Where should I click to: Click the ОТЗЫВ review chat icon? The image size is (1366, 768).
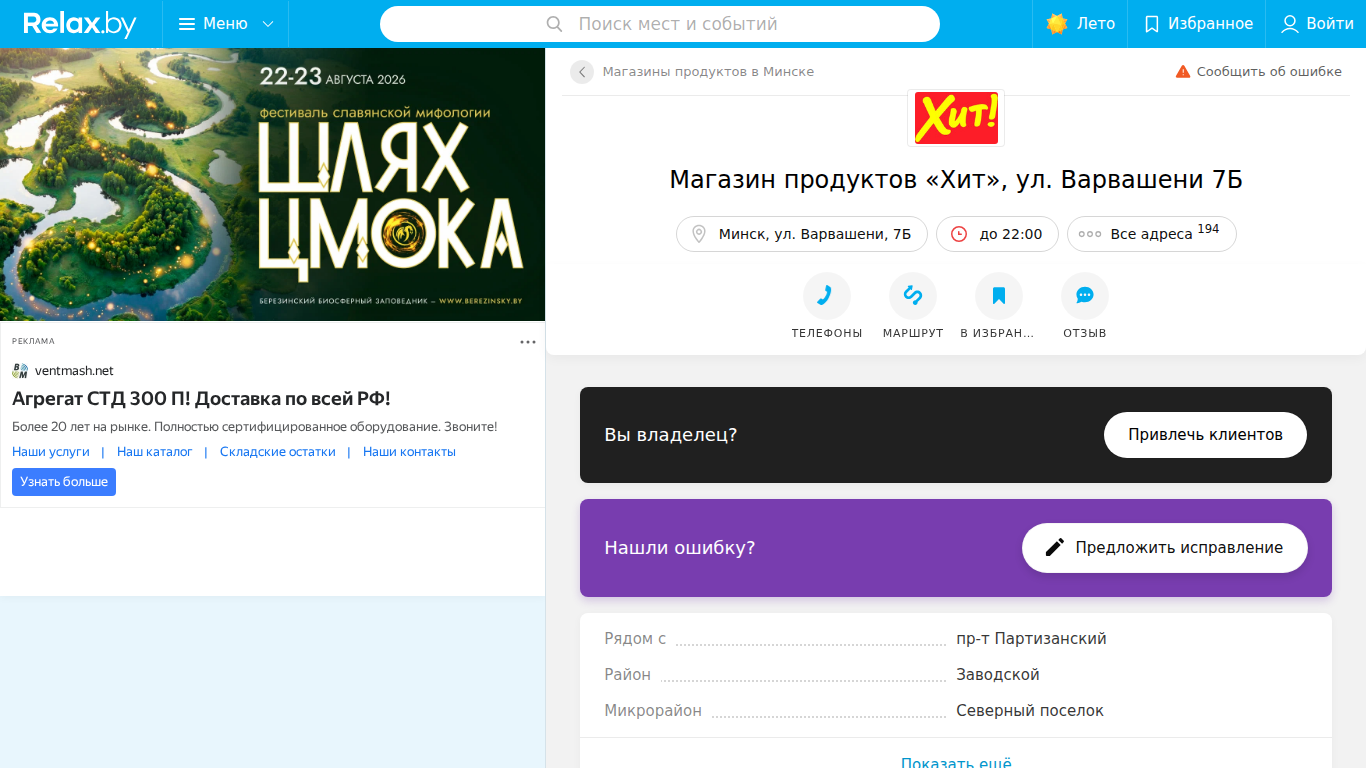(1085, 296)
